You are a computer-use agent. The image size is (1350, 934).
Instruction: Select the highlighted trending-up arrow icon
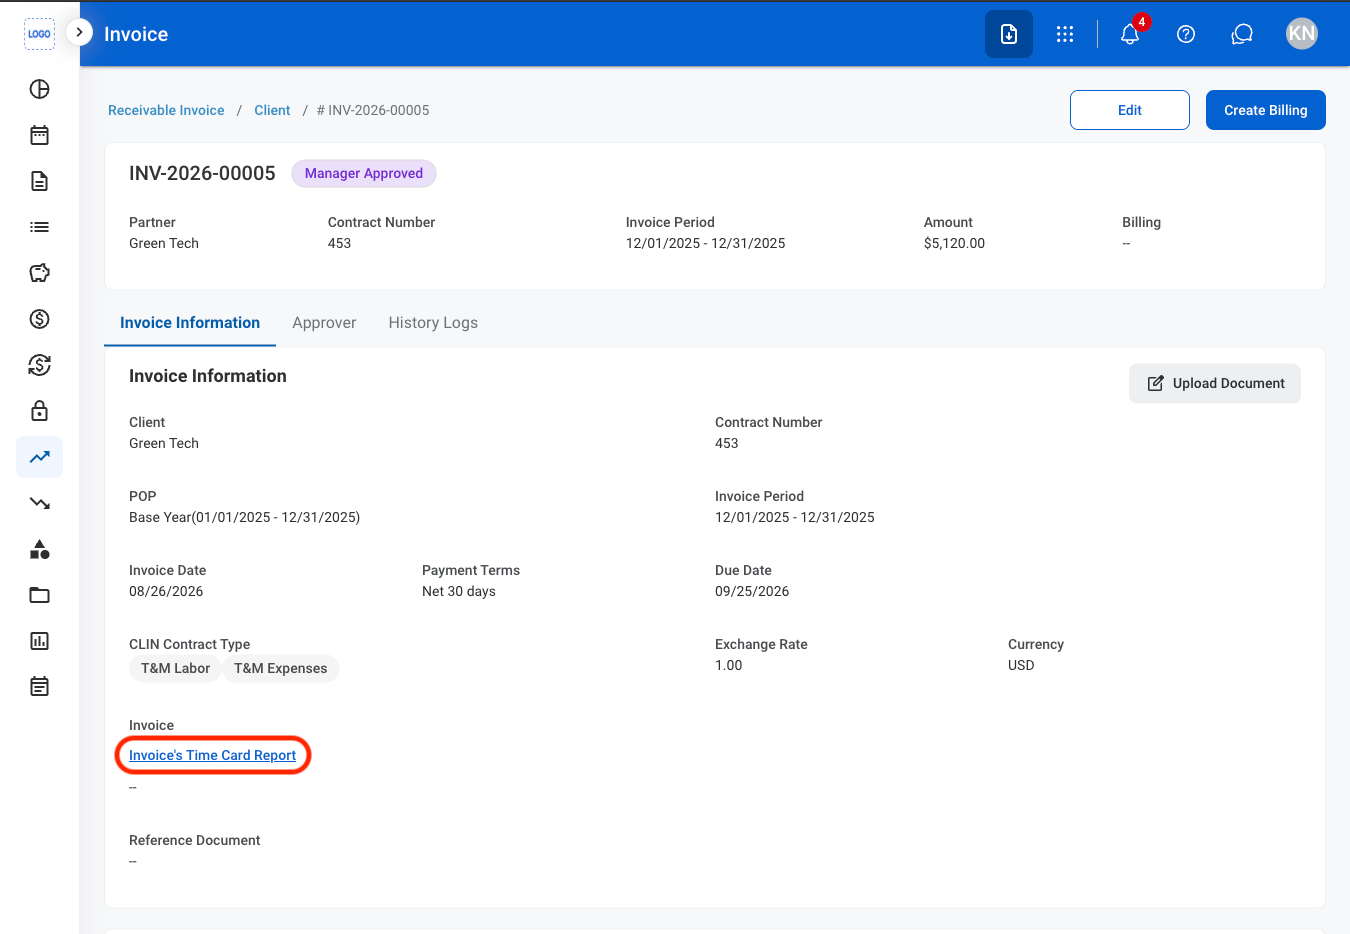click(x=40, y=457)
